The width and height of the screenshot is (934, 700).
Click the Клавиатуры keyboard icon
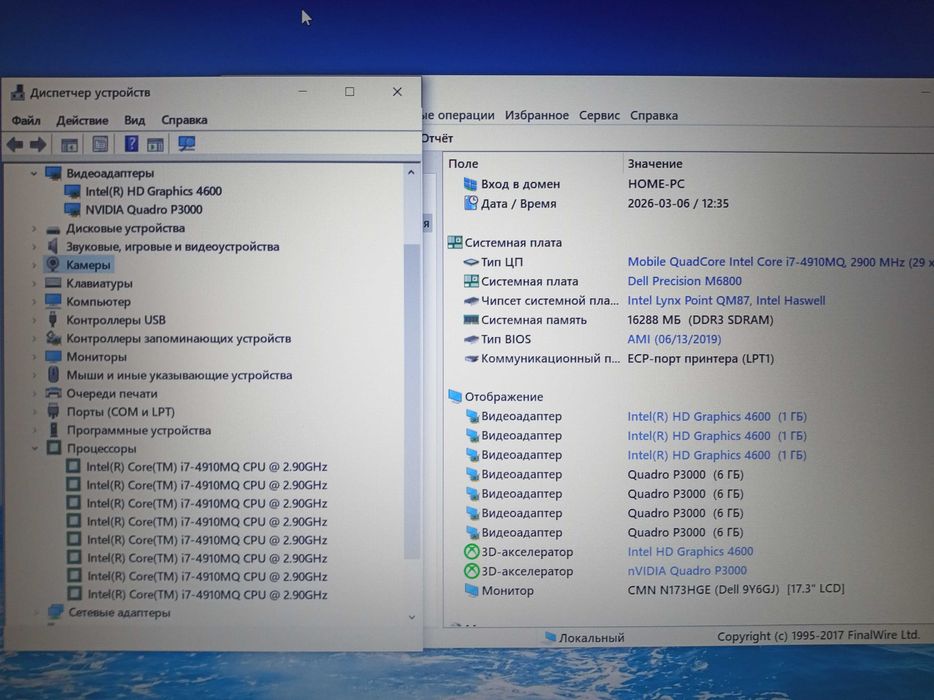click(53, 283)
